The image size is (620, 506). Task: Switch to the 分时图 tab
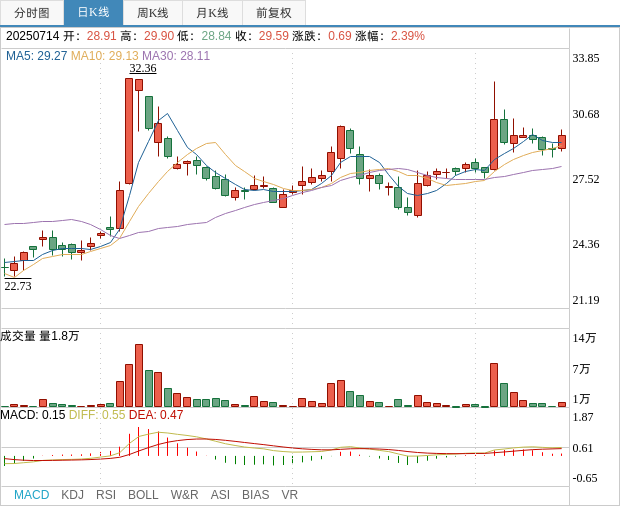click(x=32, y=13)
